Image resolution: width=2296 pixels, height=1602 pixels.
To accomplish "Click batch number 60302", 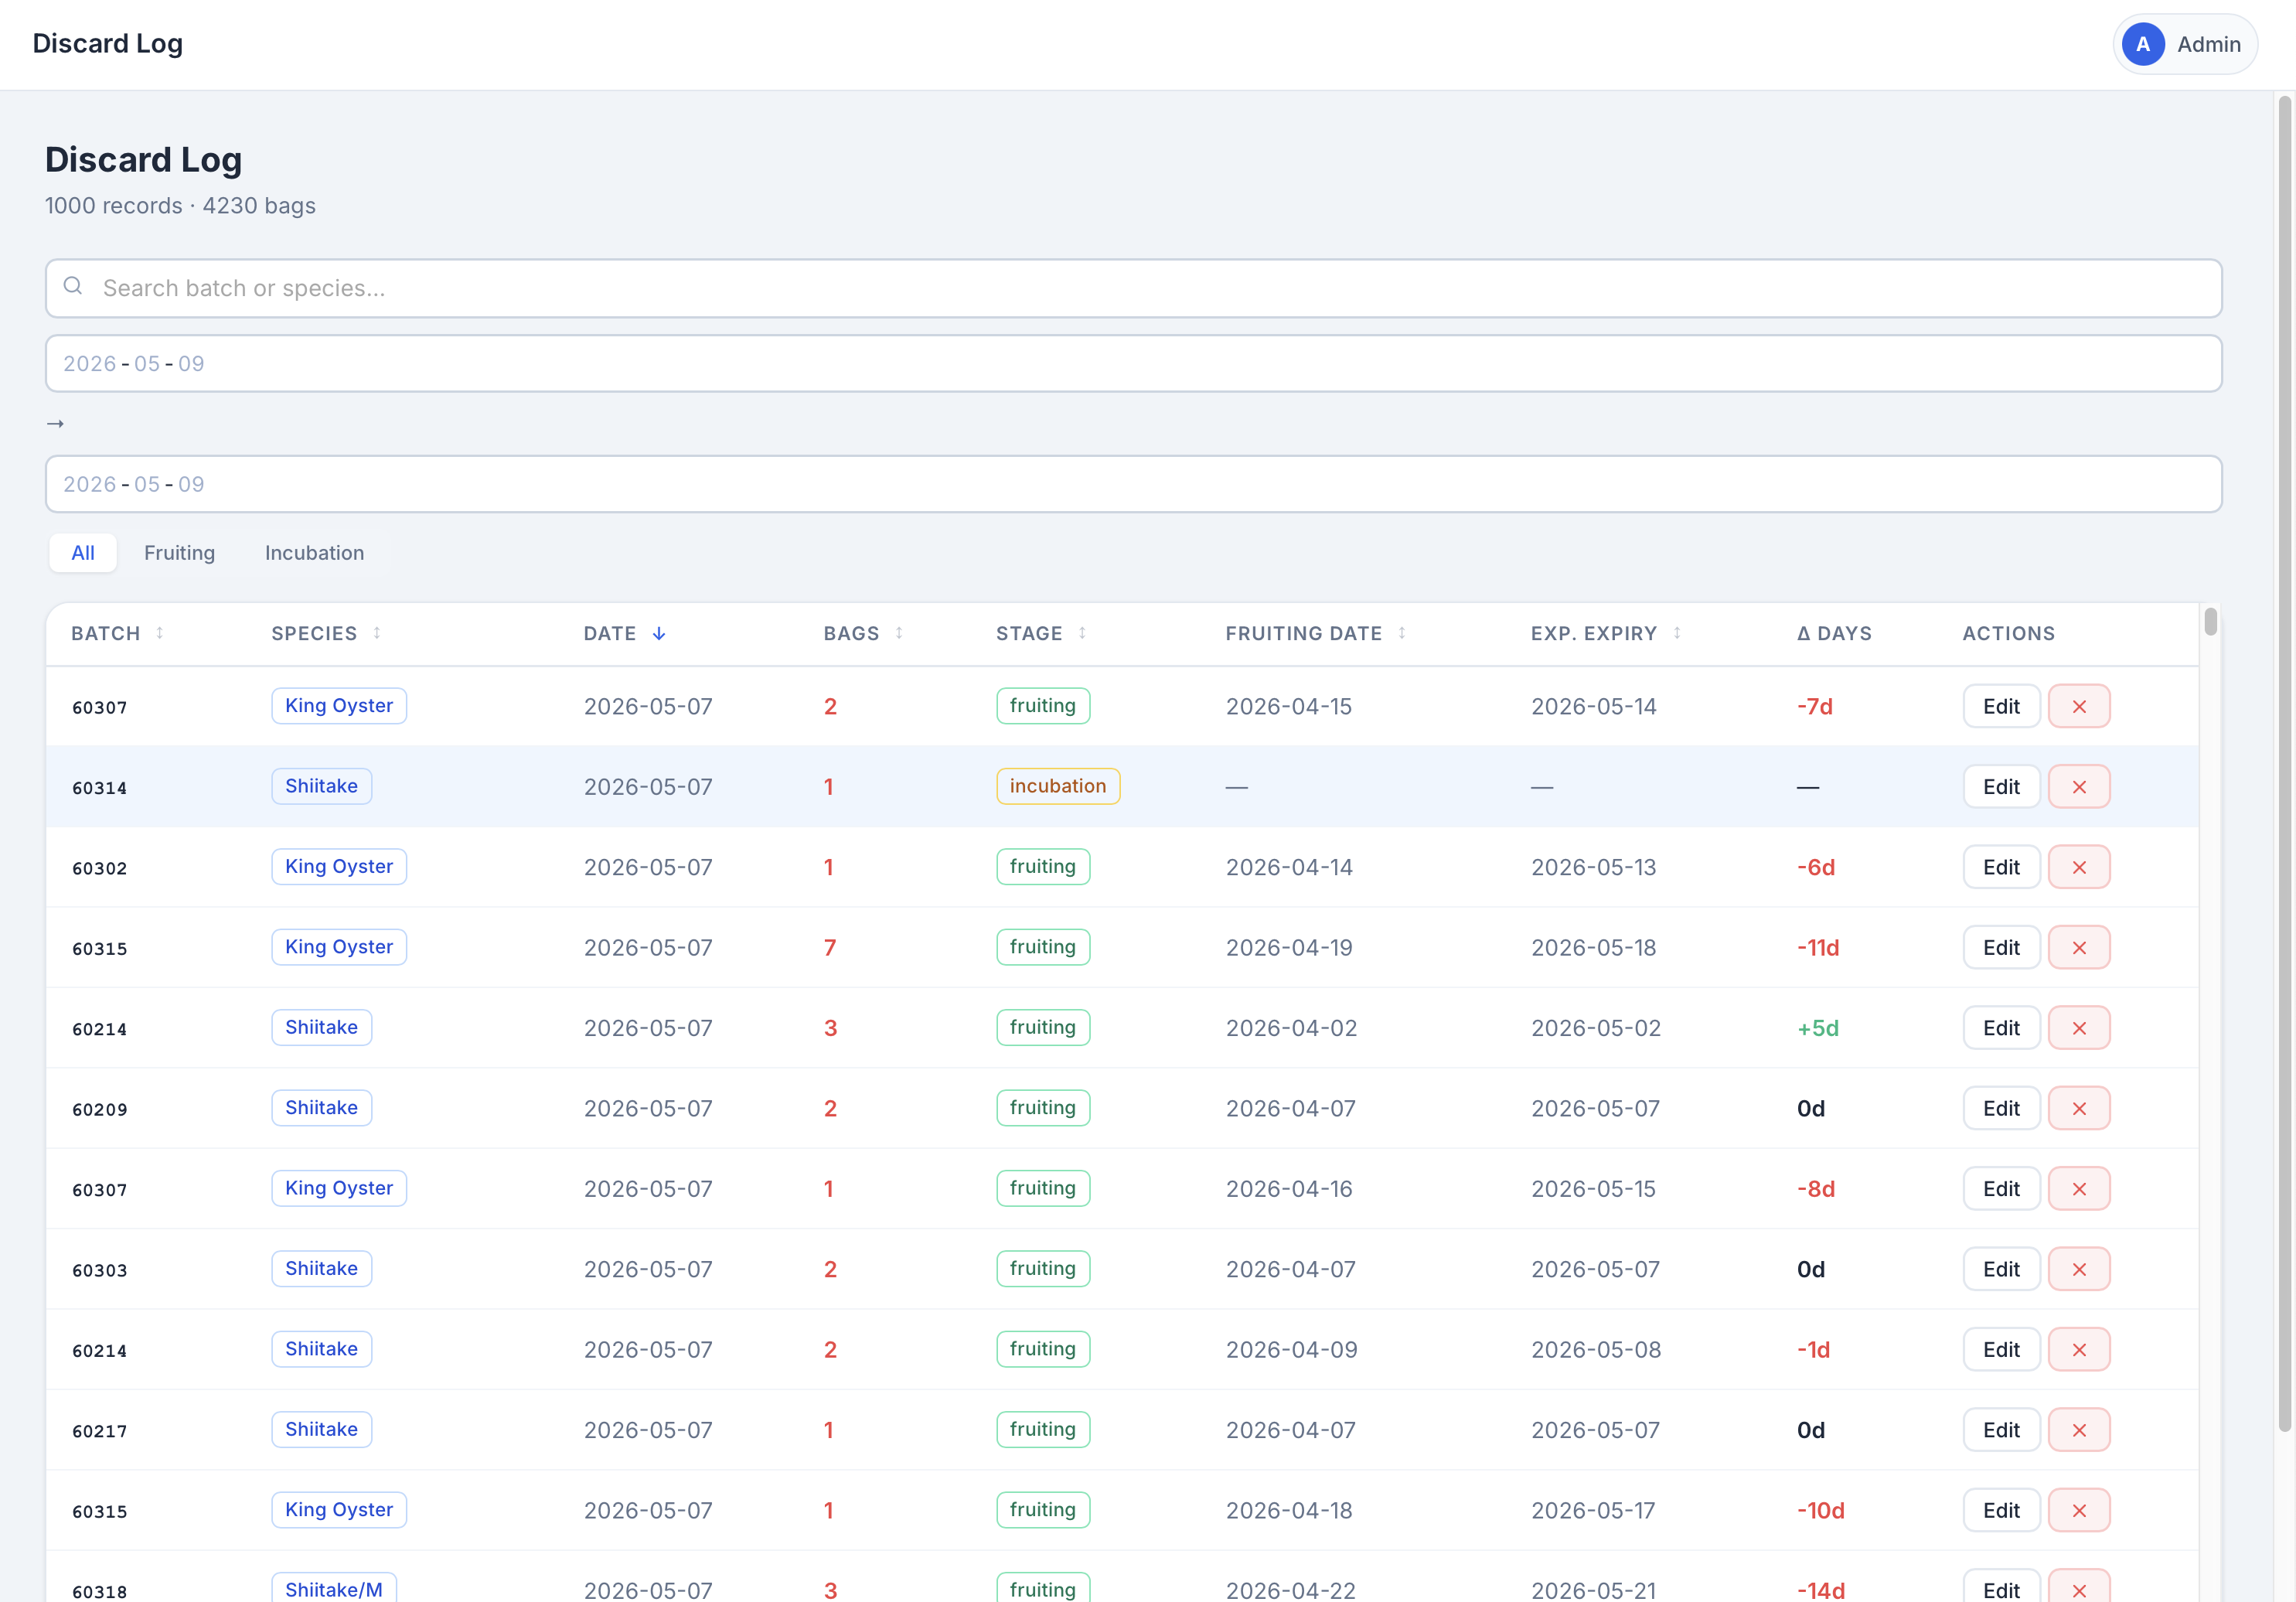I will coord(99,868).
